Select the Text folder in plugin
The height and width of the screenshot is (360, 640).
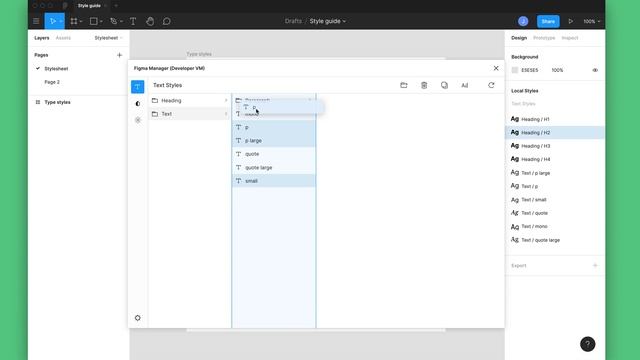point(190,114)
